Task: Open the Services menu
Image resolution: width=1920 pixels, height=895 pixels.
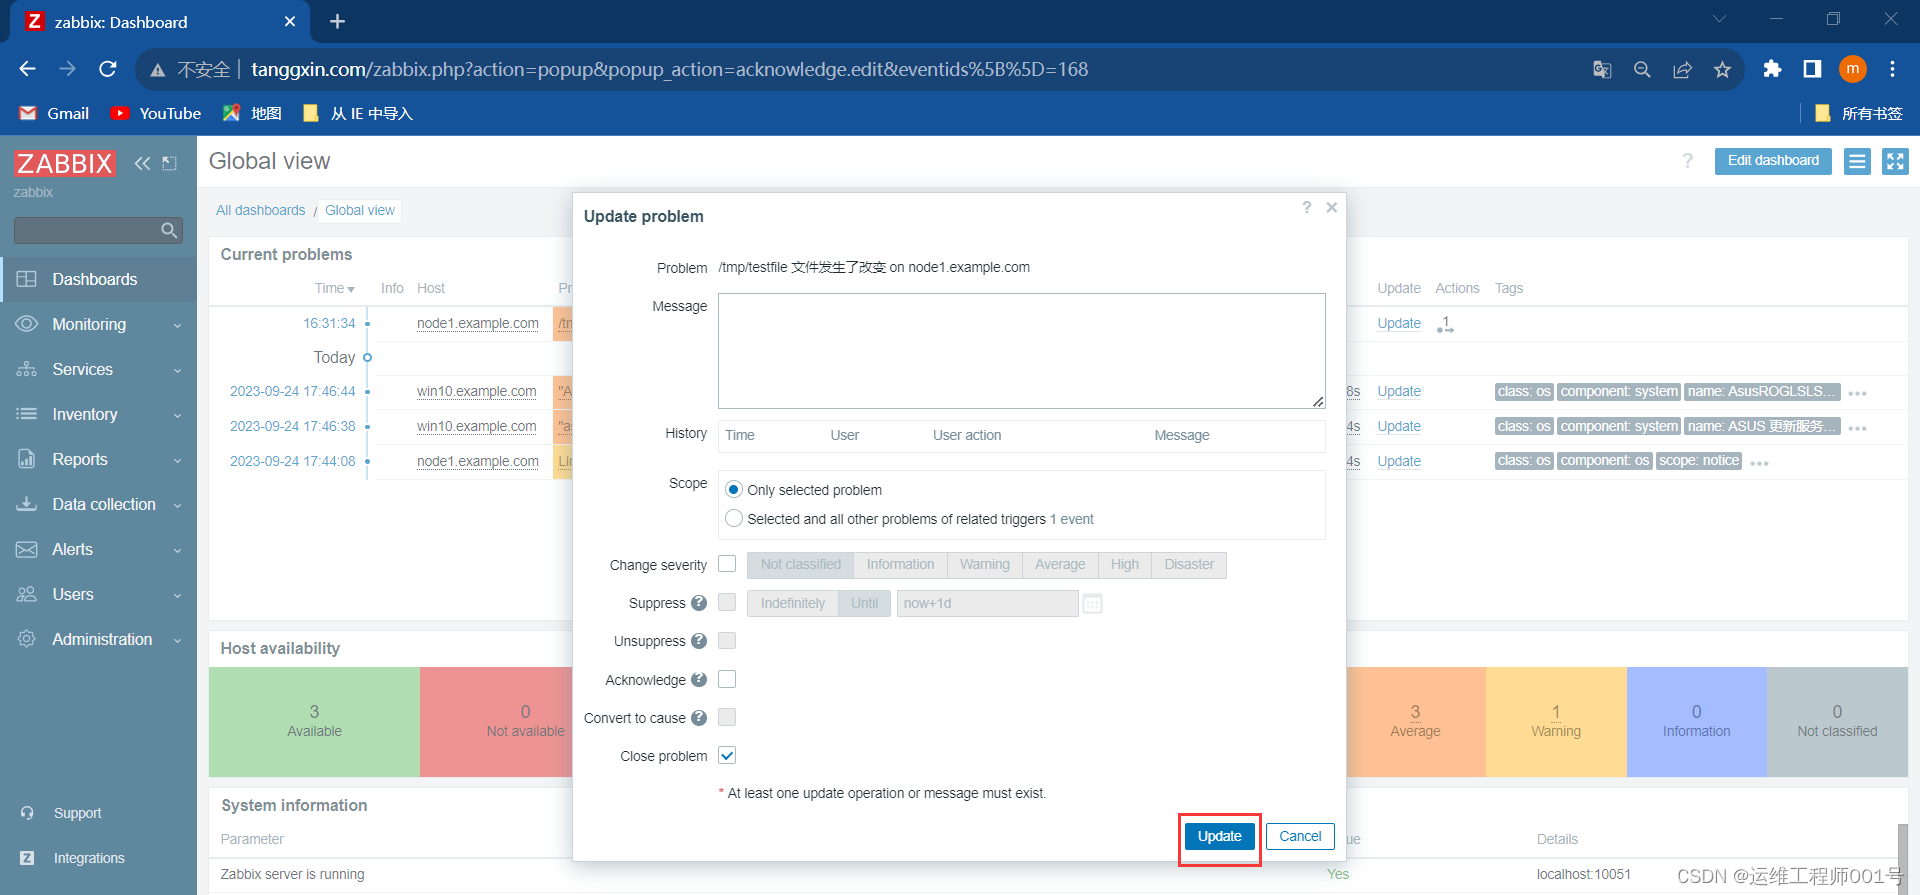Action: point(98,369)
